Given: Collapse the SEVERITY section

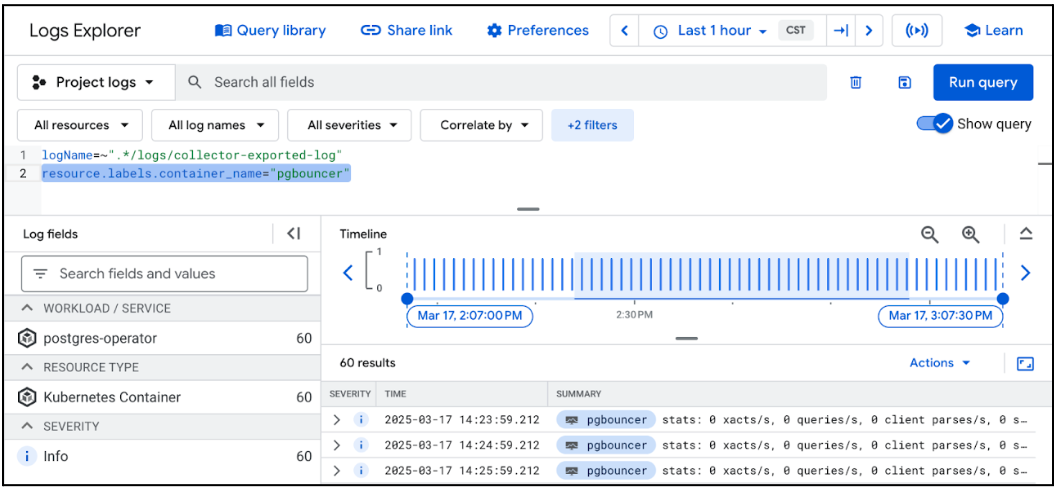Looking at the screenshot, I should tap(27, 426).
